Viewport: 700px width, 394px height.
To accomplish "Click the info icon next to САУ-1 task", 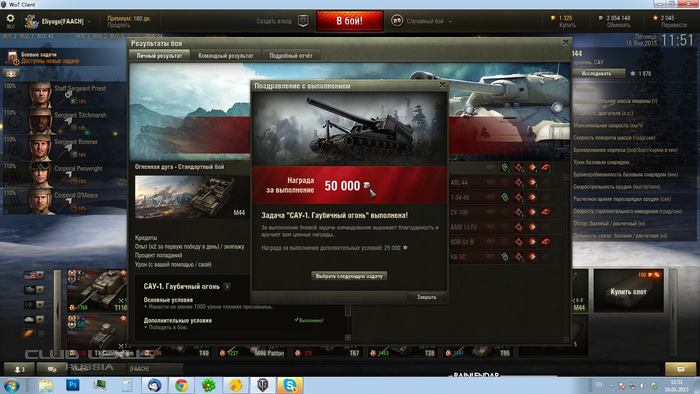I will (227, 287).
